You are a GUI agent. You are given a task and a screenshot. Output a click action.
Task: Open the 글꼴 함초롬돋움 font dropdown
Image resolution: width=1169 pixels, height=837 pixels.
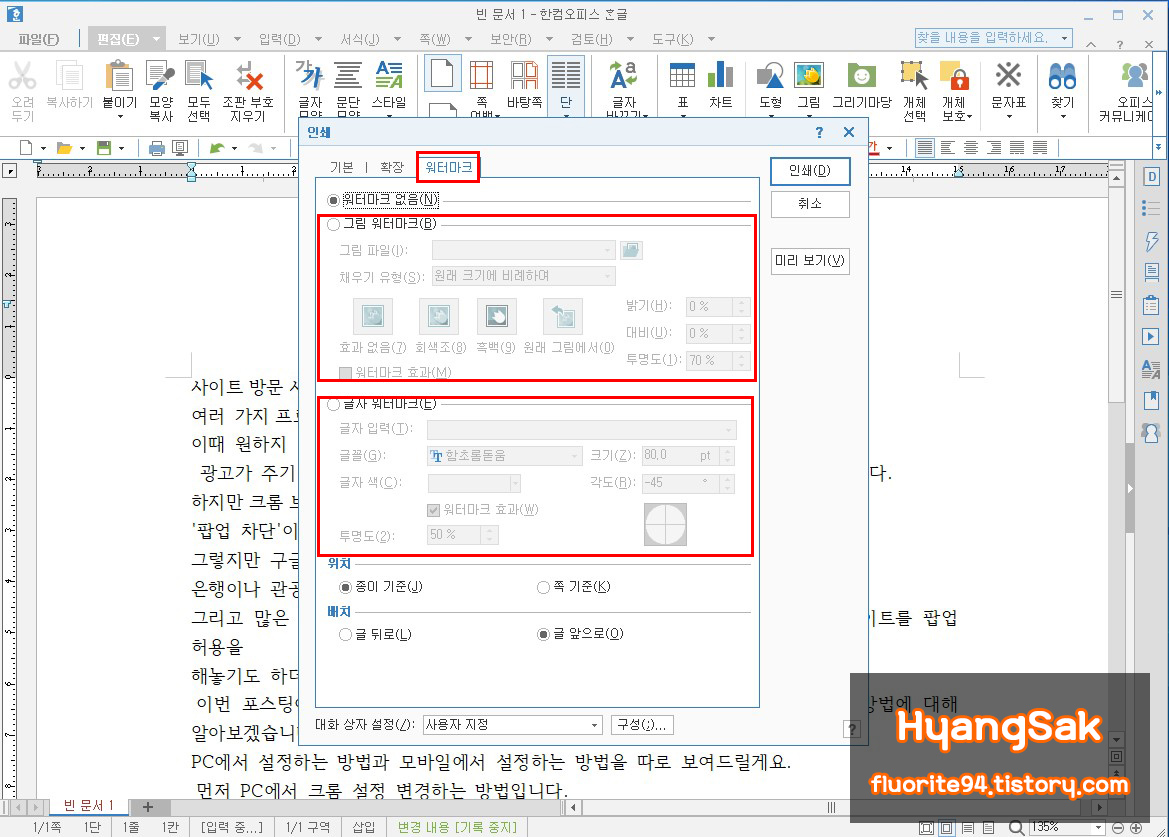pyautogui.click(x=574, y=455)
